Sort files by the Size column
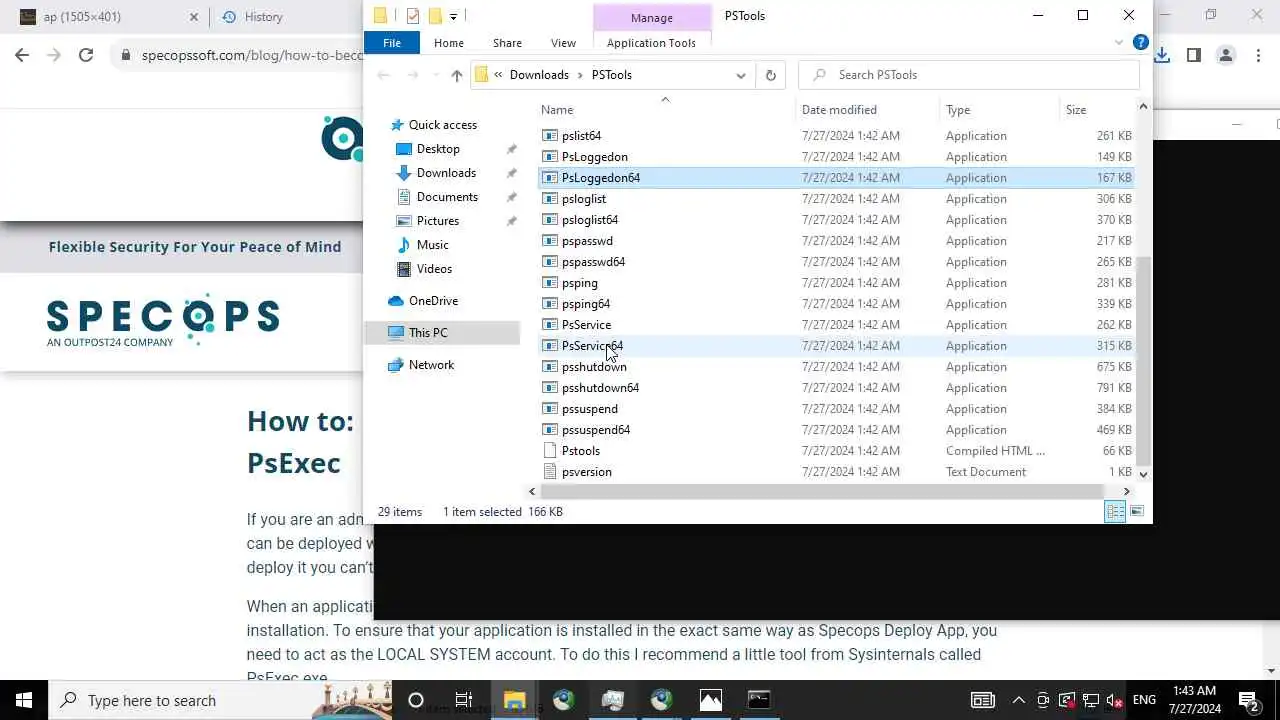The width and height of the screenshot is (1280, 720). point(1076,110)
